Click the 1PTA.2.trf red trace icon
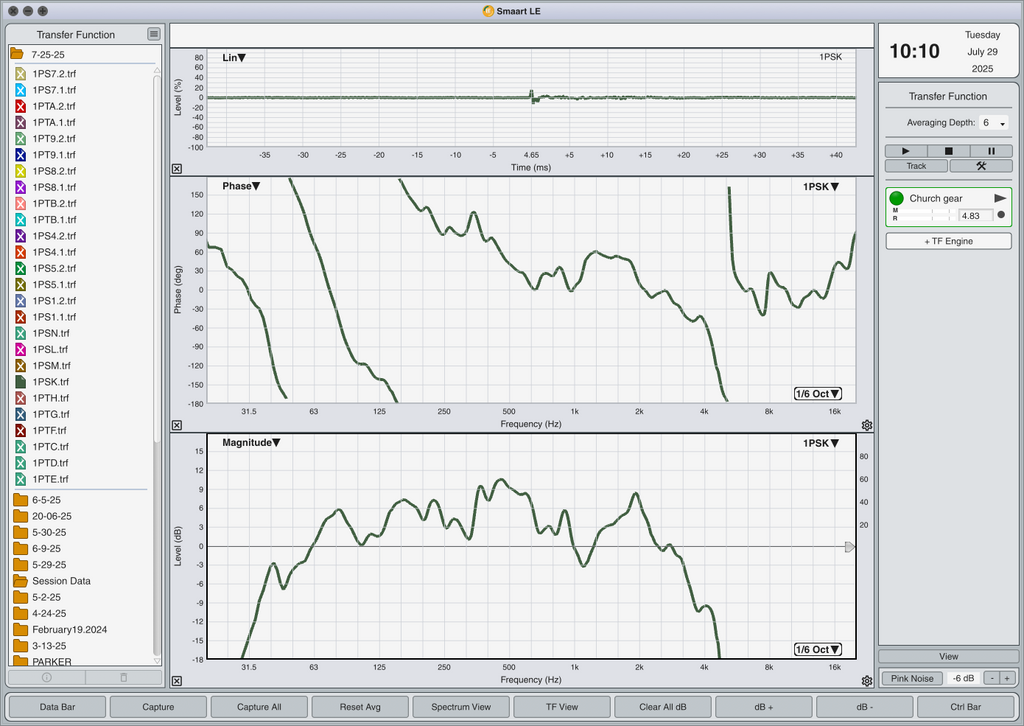Viewport: 1024px width, 726px height. point(20,106)
